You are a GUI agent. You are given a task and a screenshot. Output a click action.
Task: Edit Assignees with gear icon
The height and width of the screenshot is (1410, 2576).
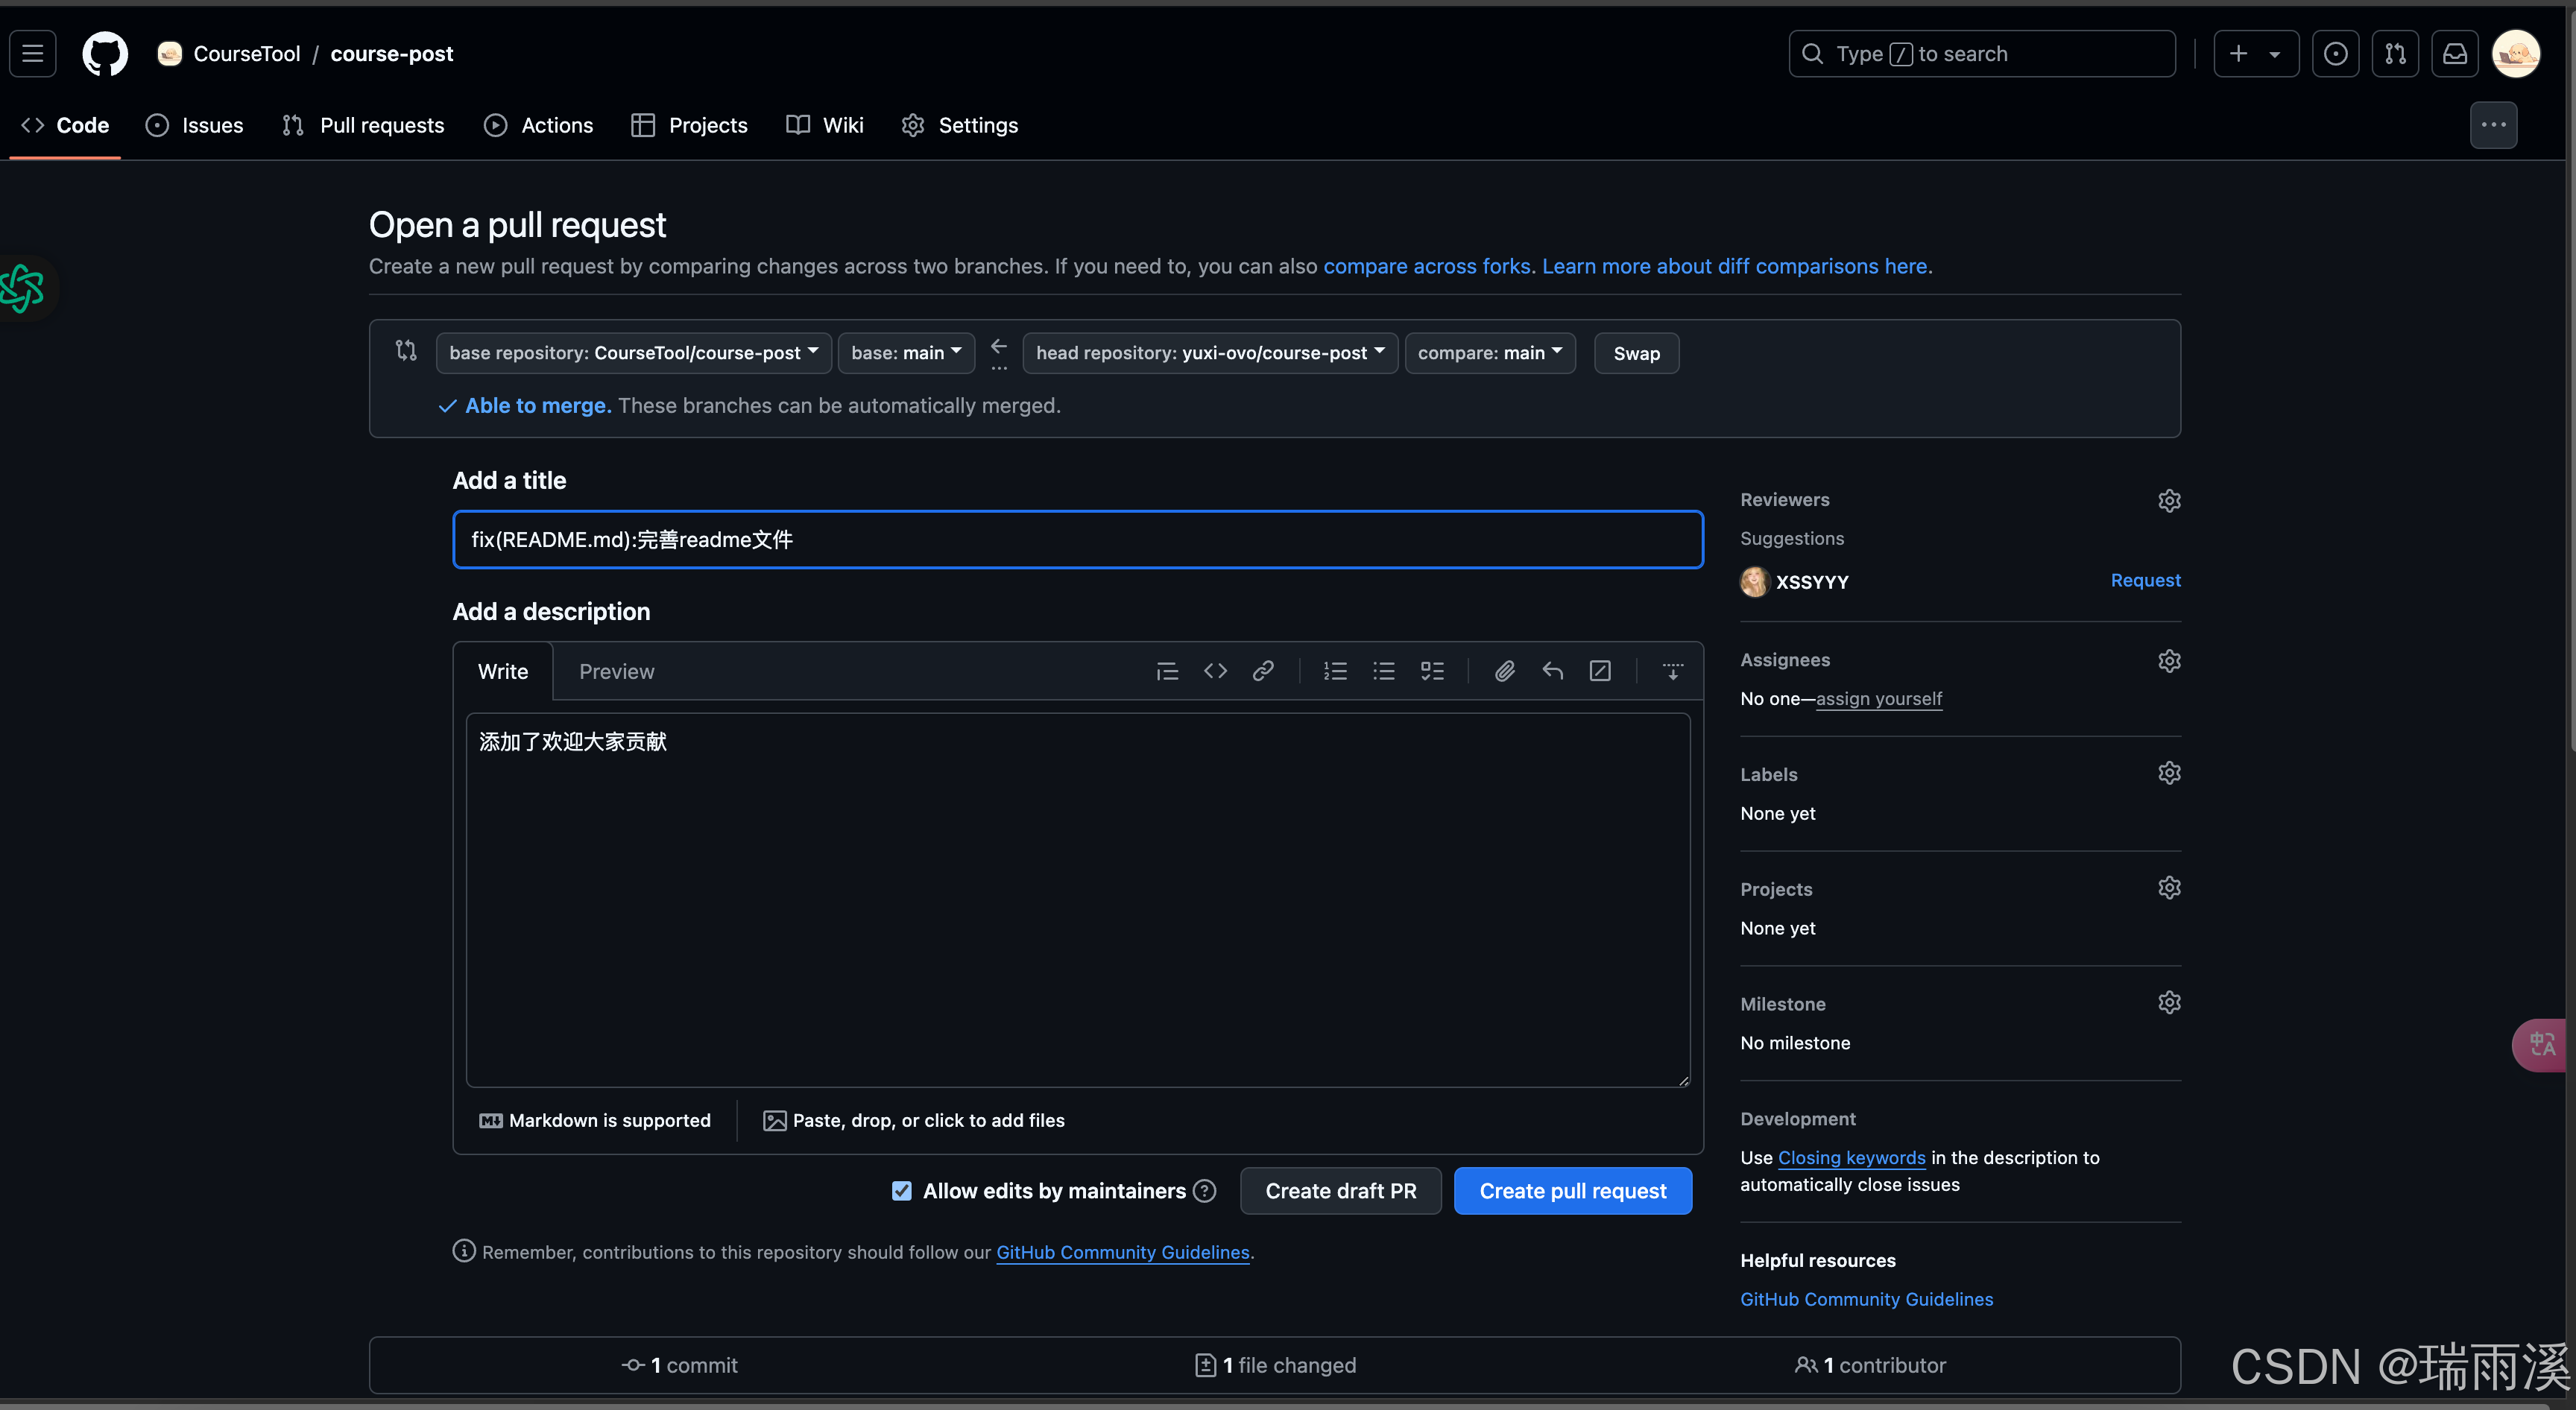coord(2169,661)
